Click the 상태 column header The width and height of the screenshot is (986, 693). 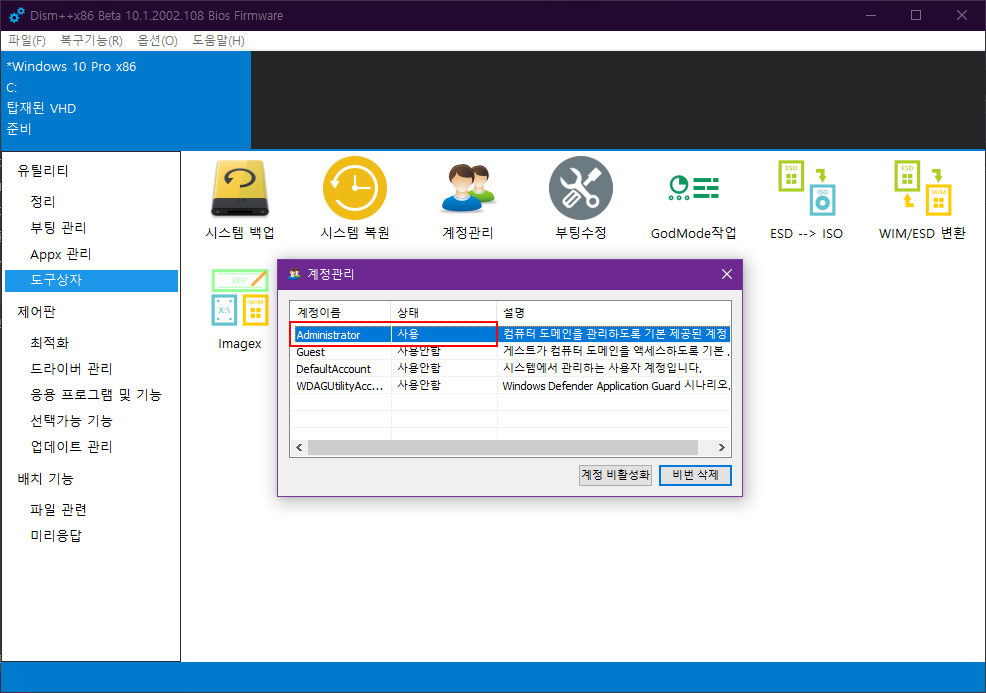444,313
